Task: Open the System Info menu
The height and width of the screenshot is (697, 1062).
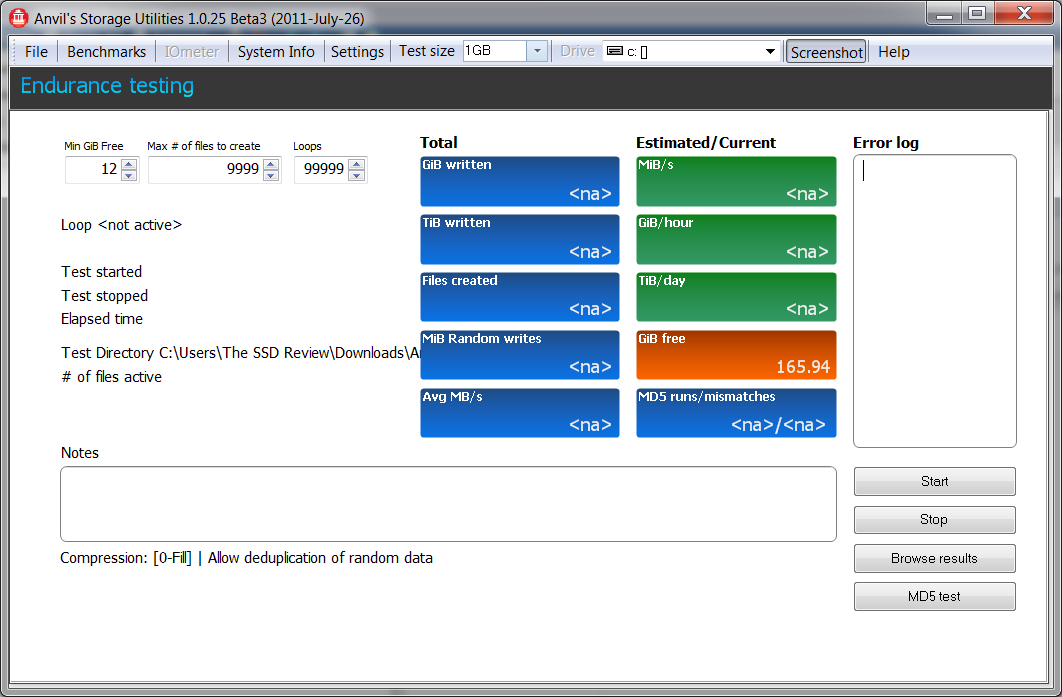Action: coord(276,52)
